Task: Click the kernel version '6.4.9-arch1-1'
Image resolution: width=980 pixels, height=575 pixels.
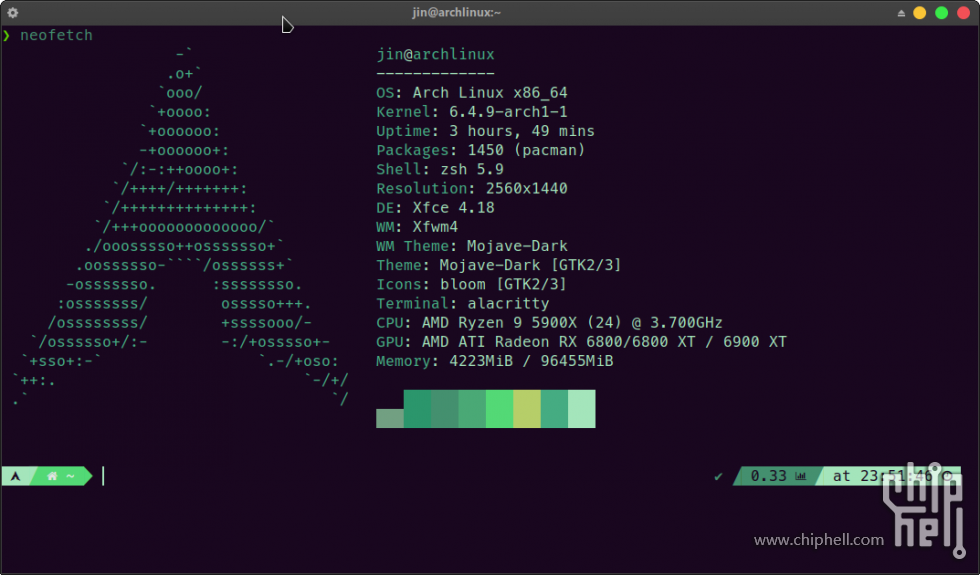Action: (508, 112)
